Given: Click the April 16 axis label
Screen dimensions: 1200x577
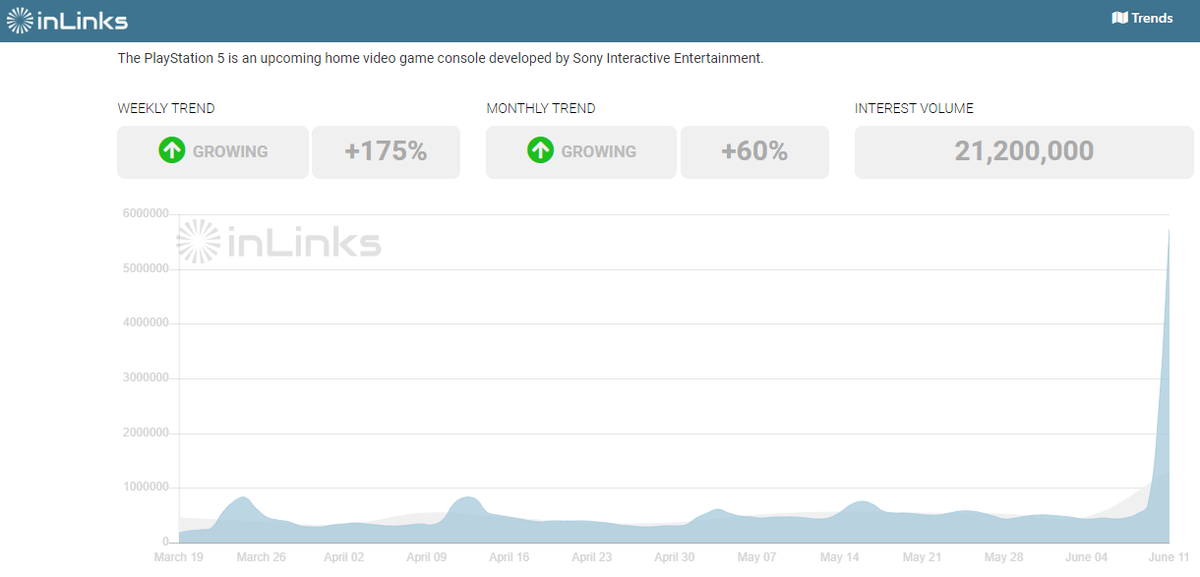Looking at the screenshot, I should click(x=509, y=557).
